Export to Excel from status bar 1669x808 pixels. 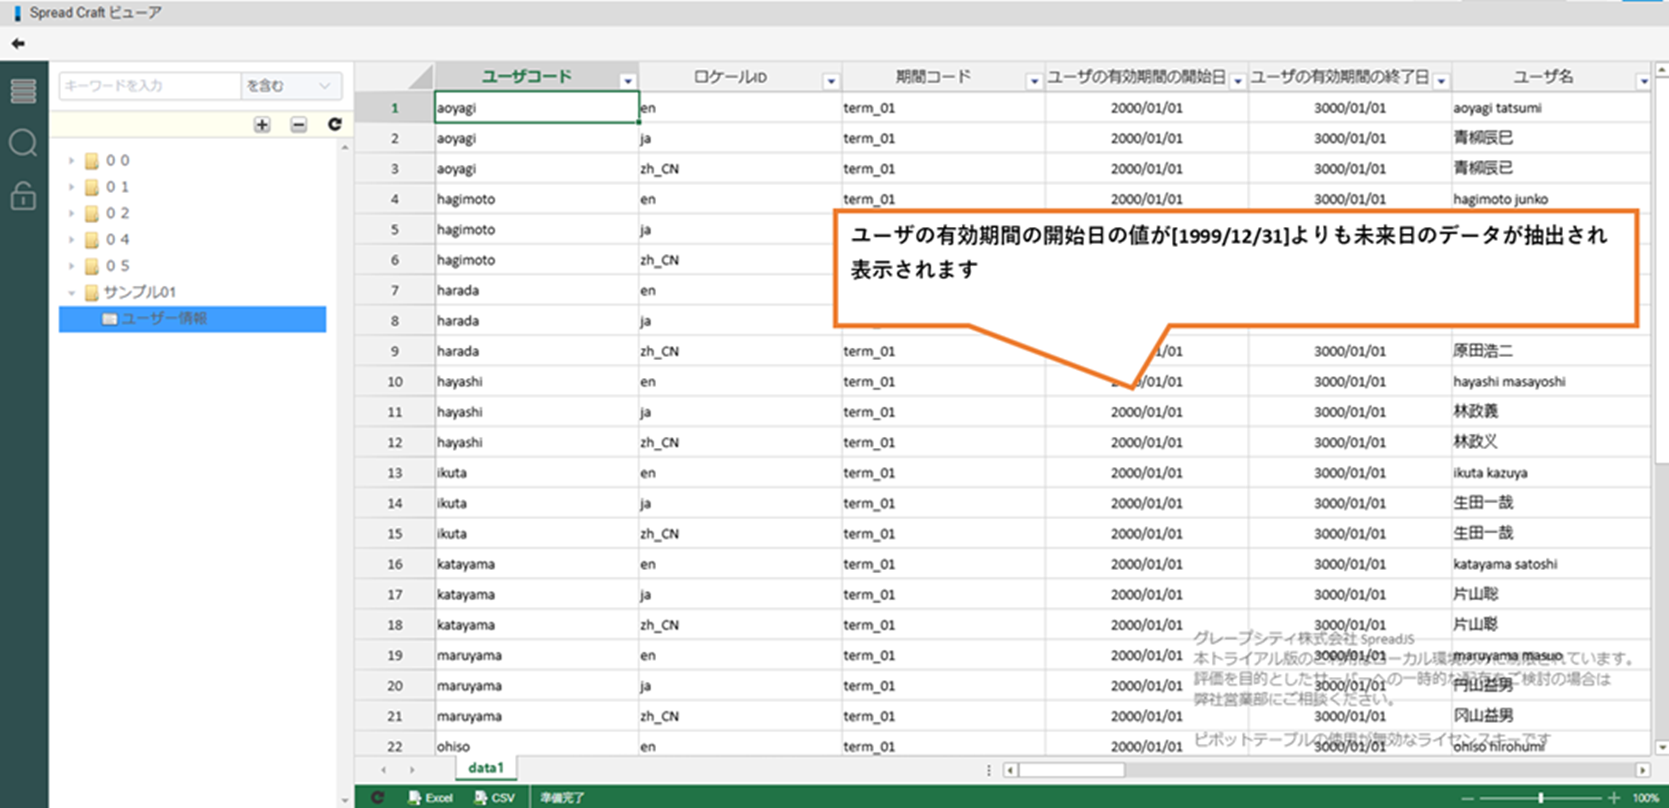431,798
